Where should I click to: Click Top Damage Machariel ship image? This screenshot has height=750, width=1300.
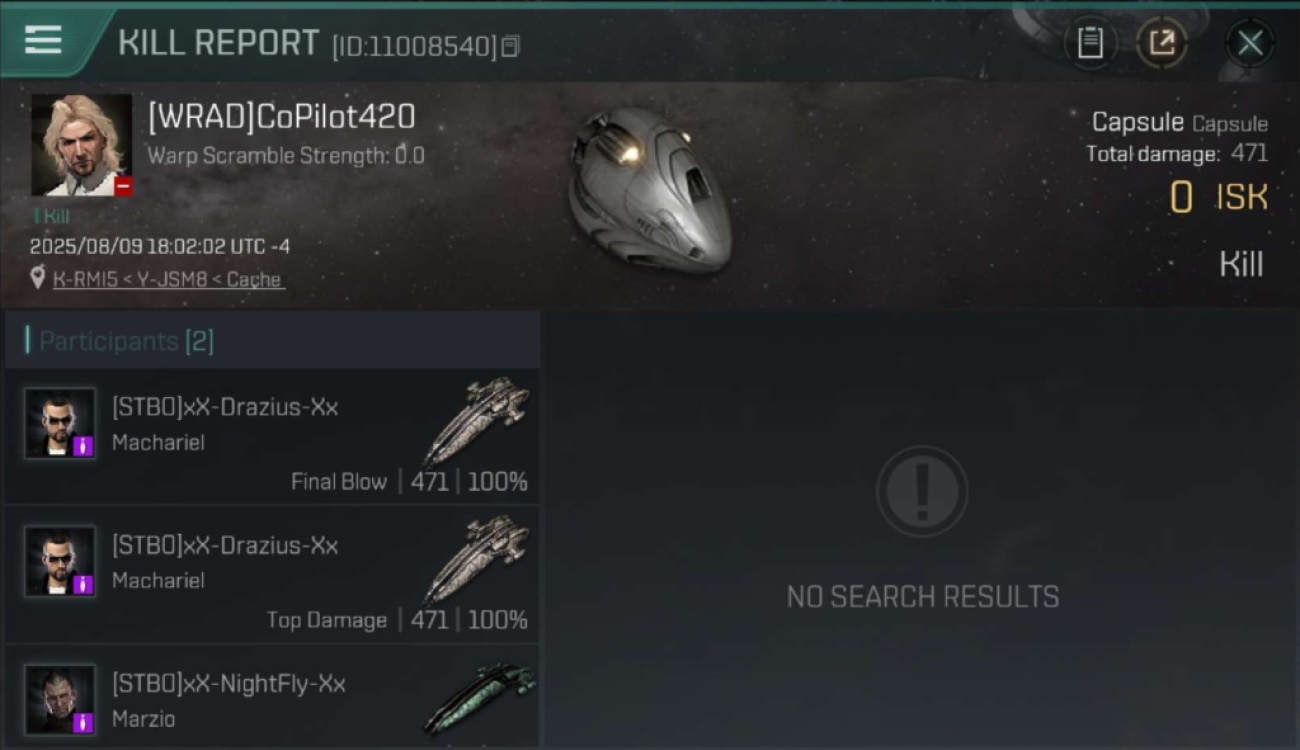tap(477, 558)
